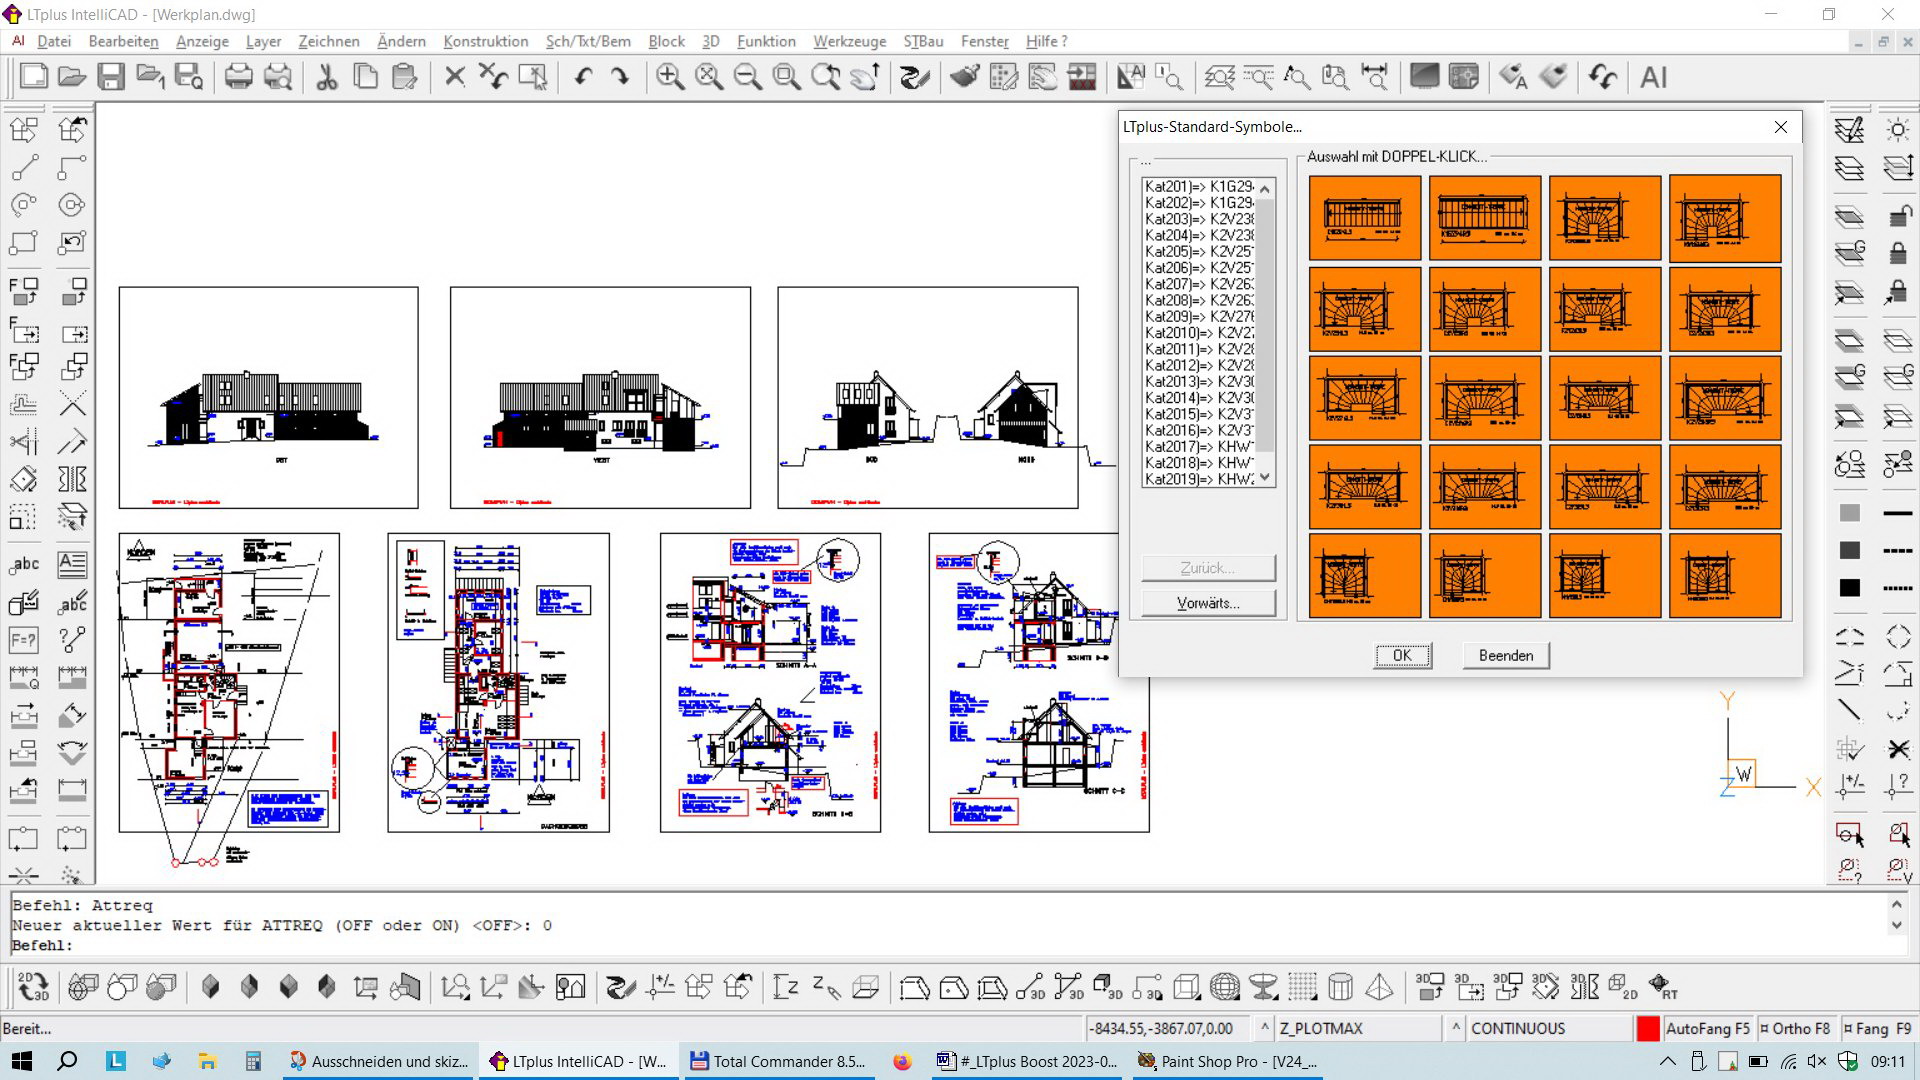Paste from clipboard icon in toolbar
The width and height of the screenshot is (1920, 1080).
tap(405, 77)
